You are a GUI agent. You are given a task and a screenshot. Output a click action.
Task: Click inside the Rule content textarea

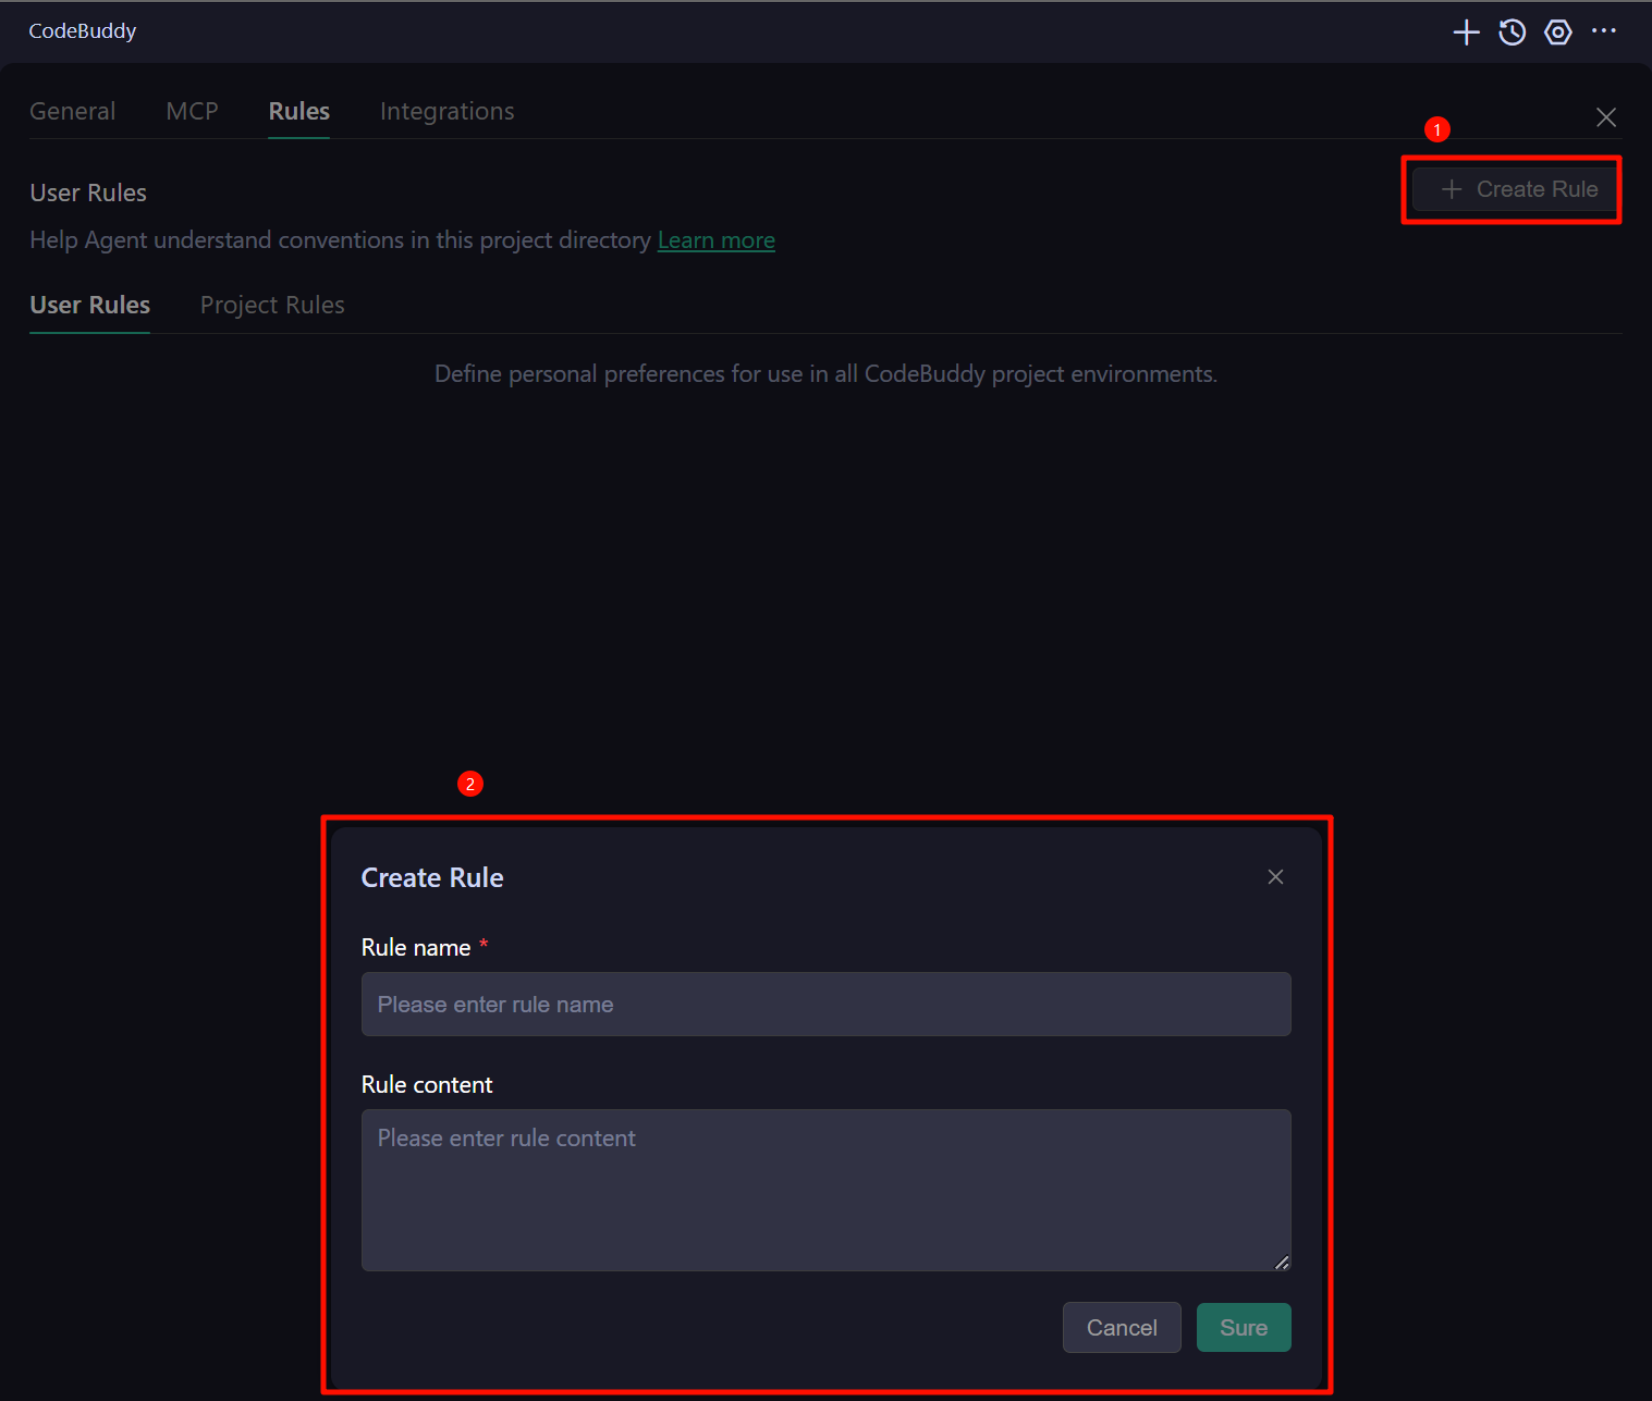826,1189
